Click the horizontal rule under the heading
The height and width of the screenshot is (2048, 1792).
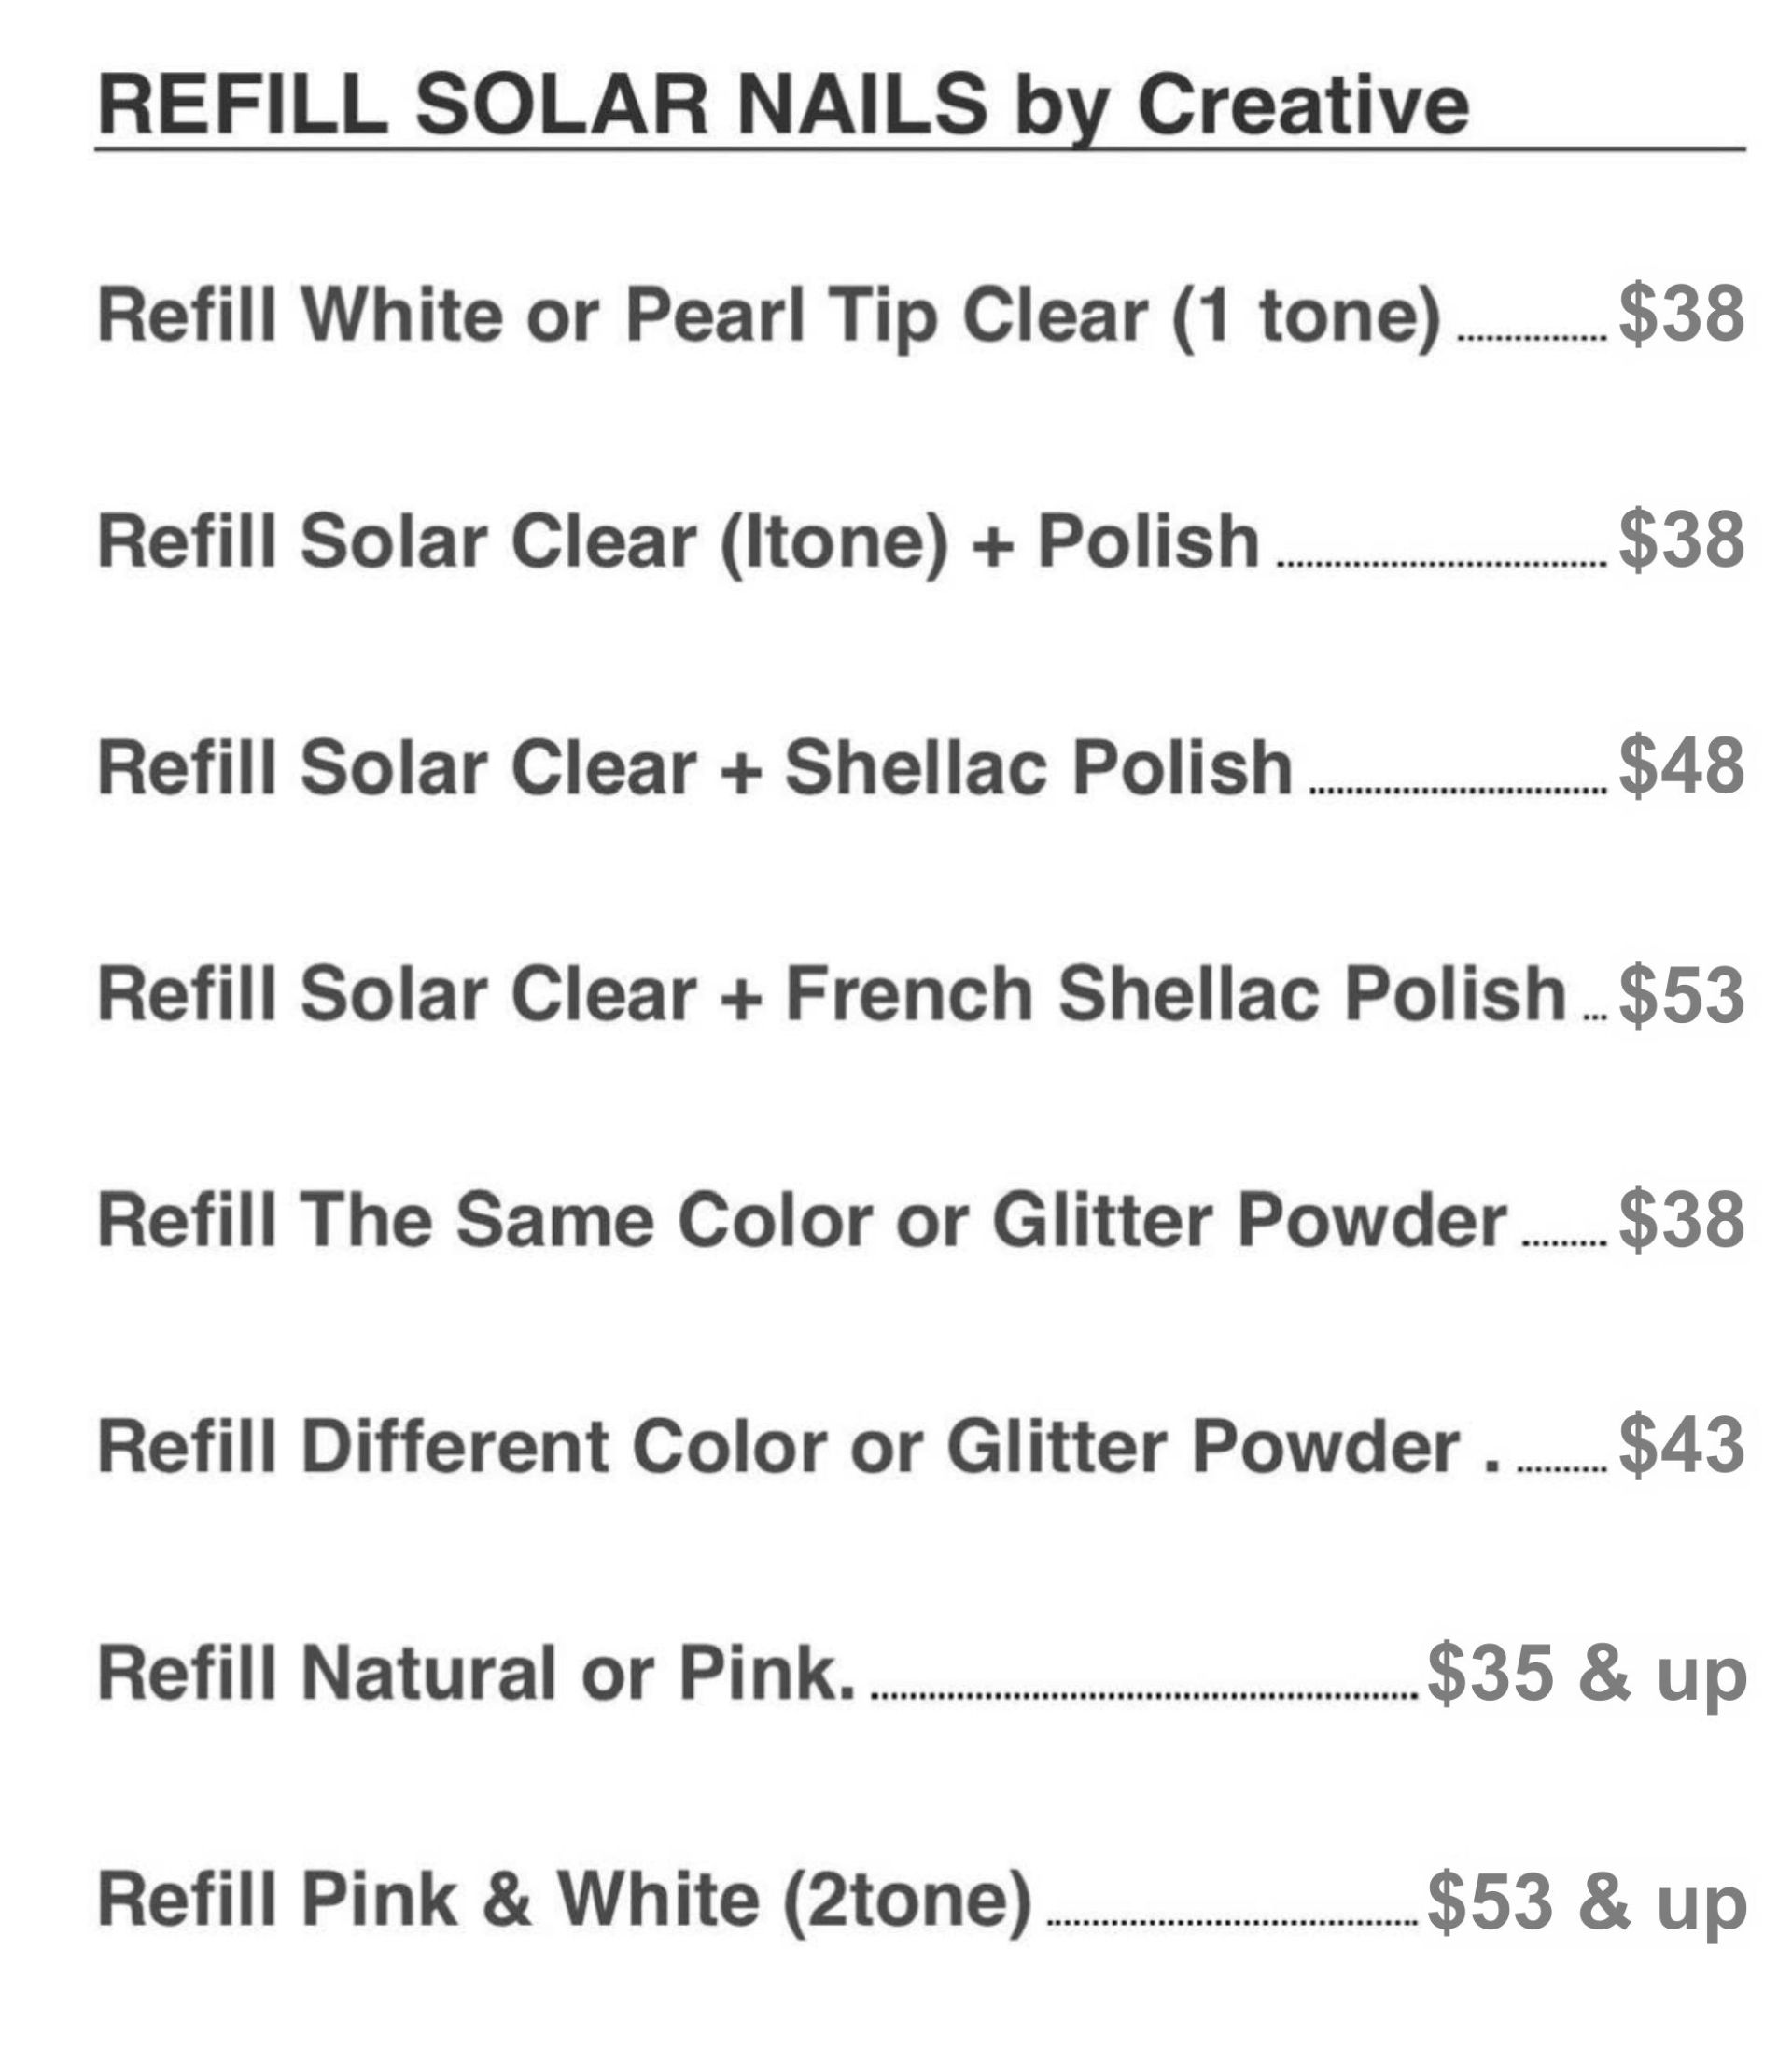coord(920,150)
